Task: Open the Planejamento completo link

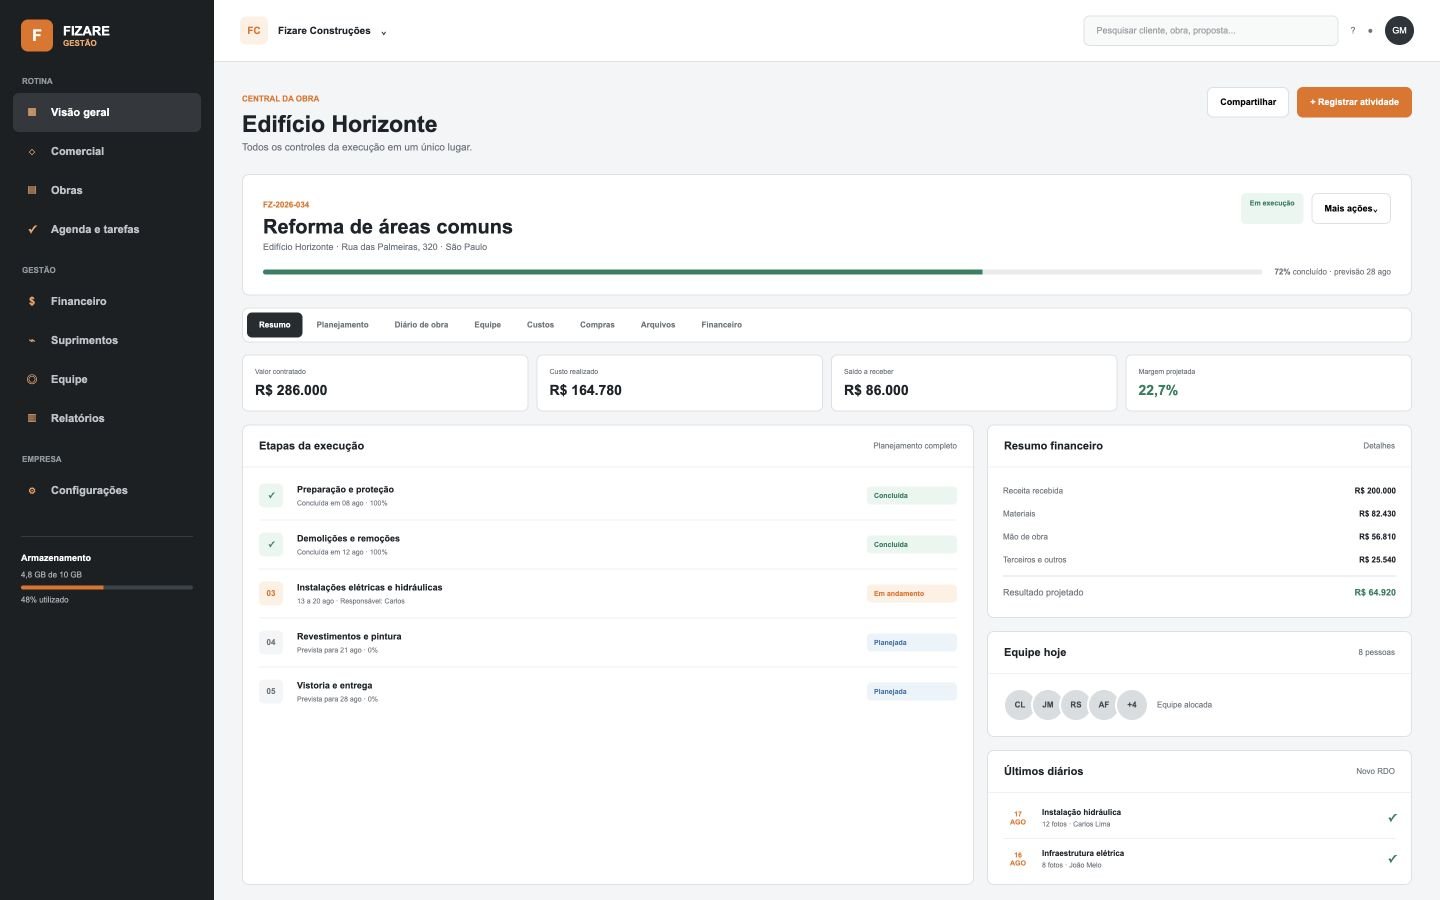Action: [x=915, y=446]
